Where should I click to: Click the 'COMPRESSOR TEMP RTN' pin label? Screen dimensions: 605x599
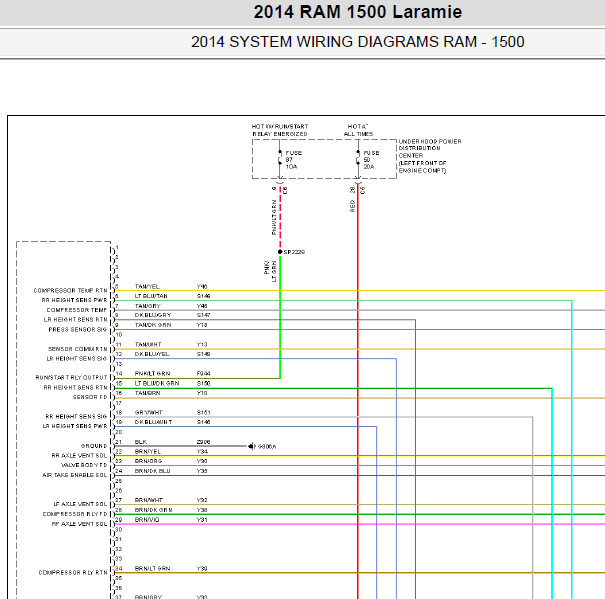[x=70, y=290]
